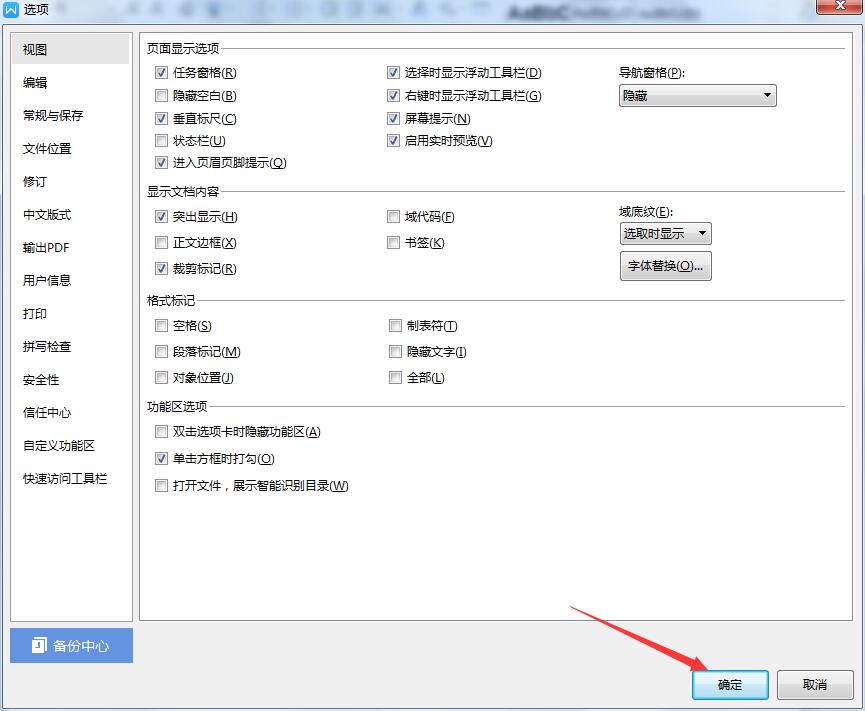Disable 屏幕提示 tooltips

point(394,118)
